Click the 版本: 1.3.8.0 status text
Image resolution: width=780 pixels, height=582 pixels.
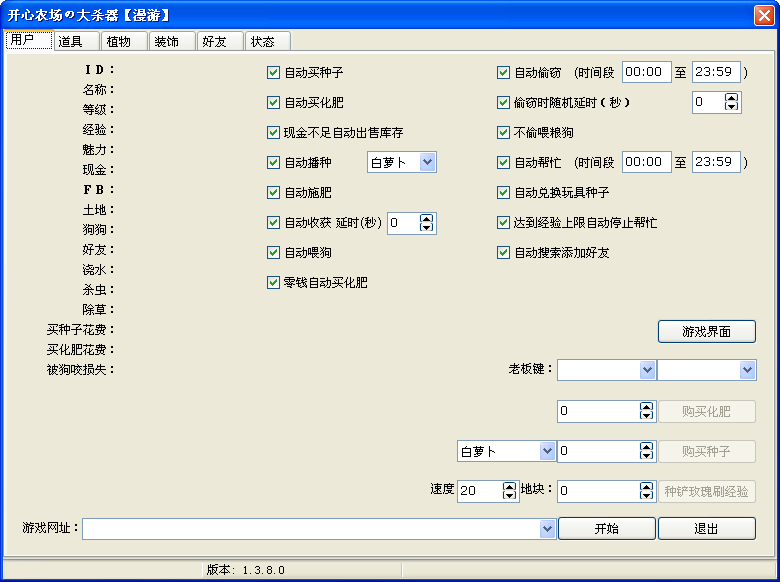(x=246, y=570)
